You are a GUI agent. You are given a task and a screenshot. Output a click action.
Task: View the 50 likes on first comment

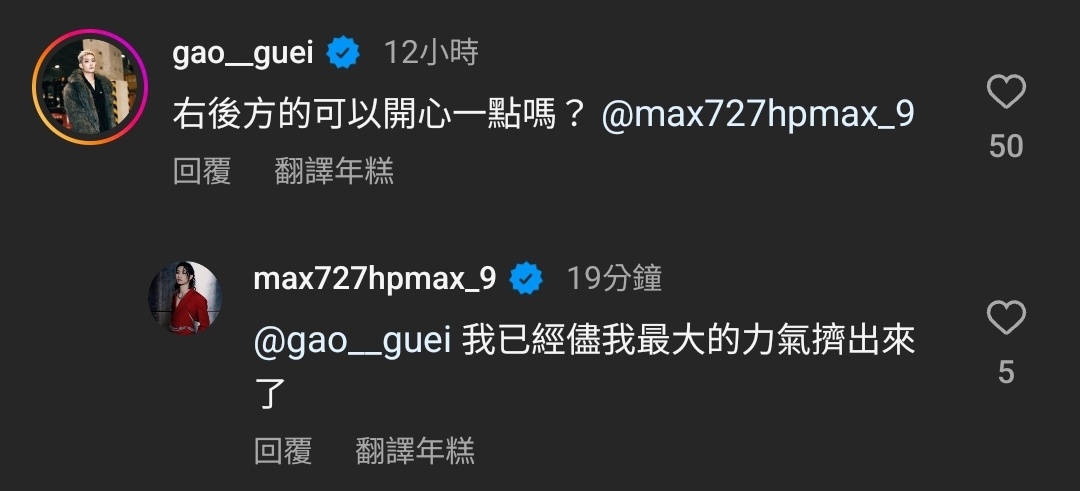tap(1006, 146)
